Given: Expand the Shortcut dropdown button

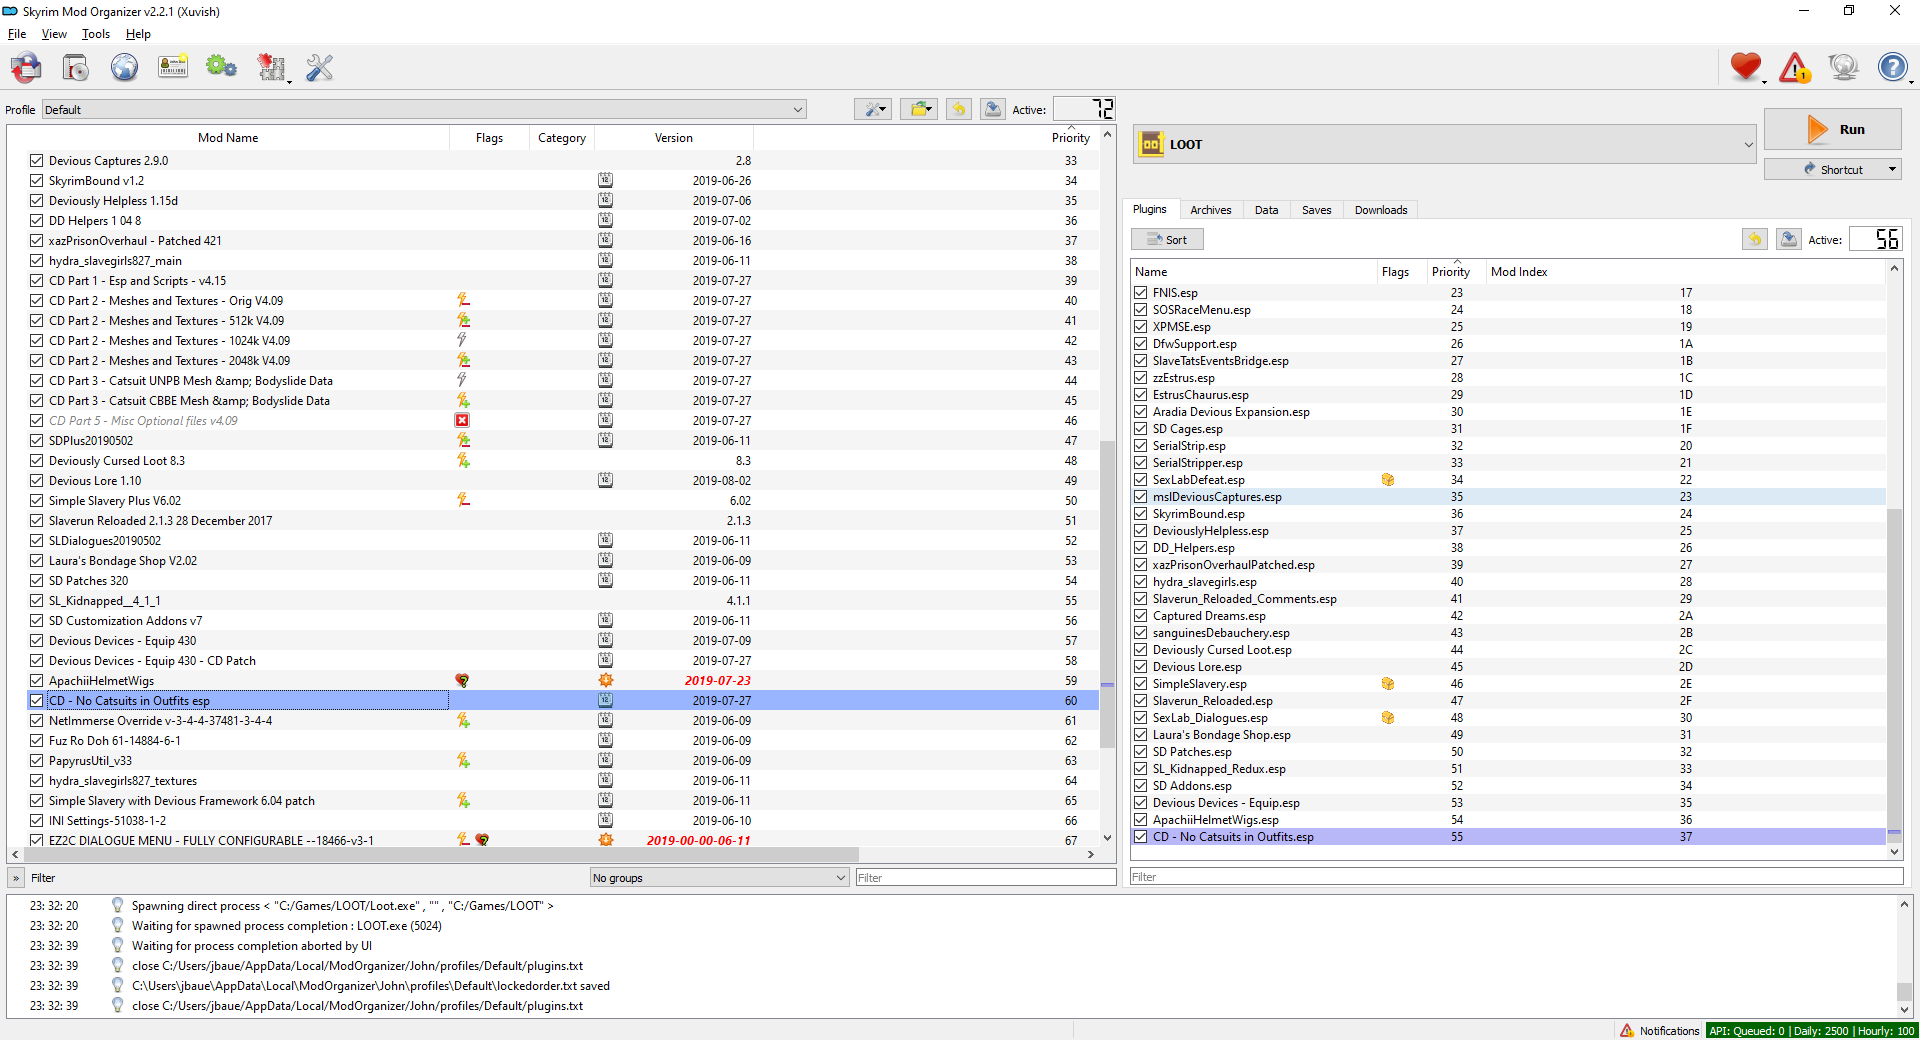Looking at the screenshot, I should tap(1832, 170).
